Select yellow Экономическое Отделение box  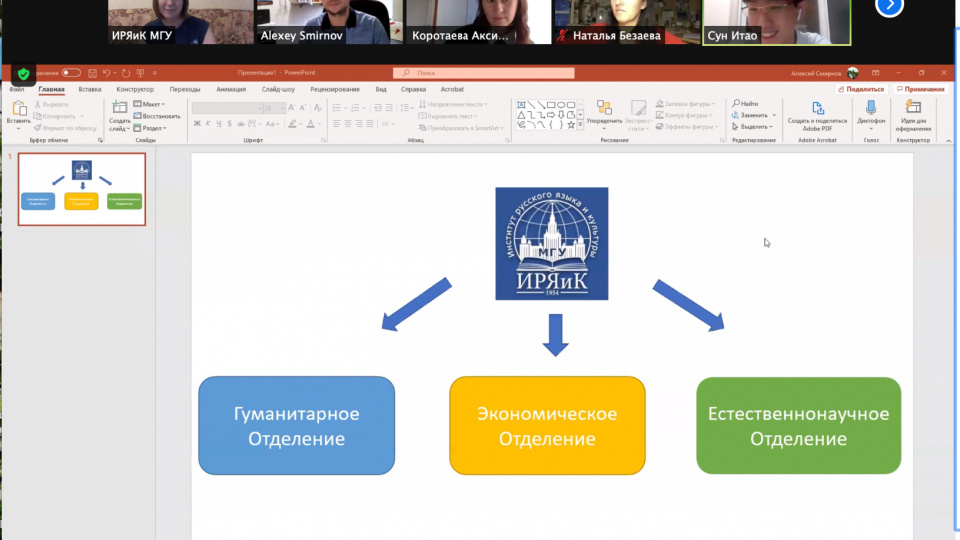click(x=547, y=426)
